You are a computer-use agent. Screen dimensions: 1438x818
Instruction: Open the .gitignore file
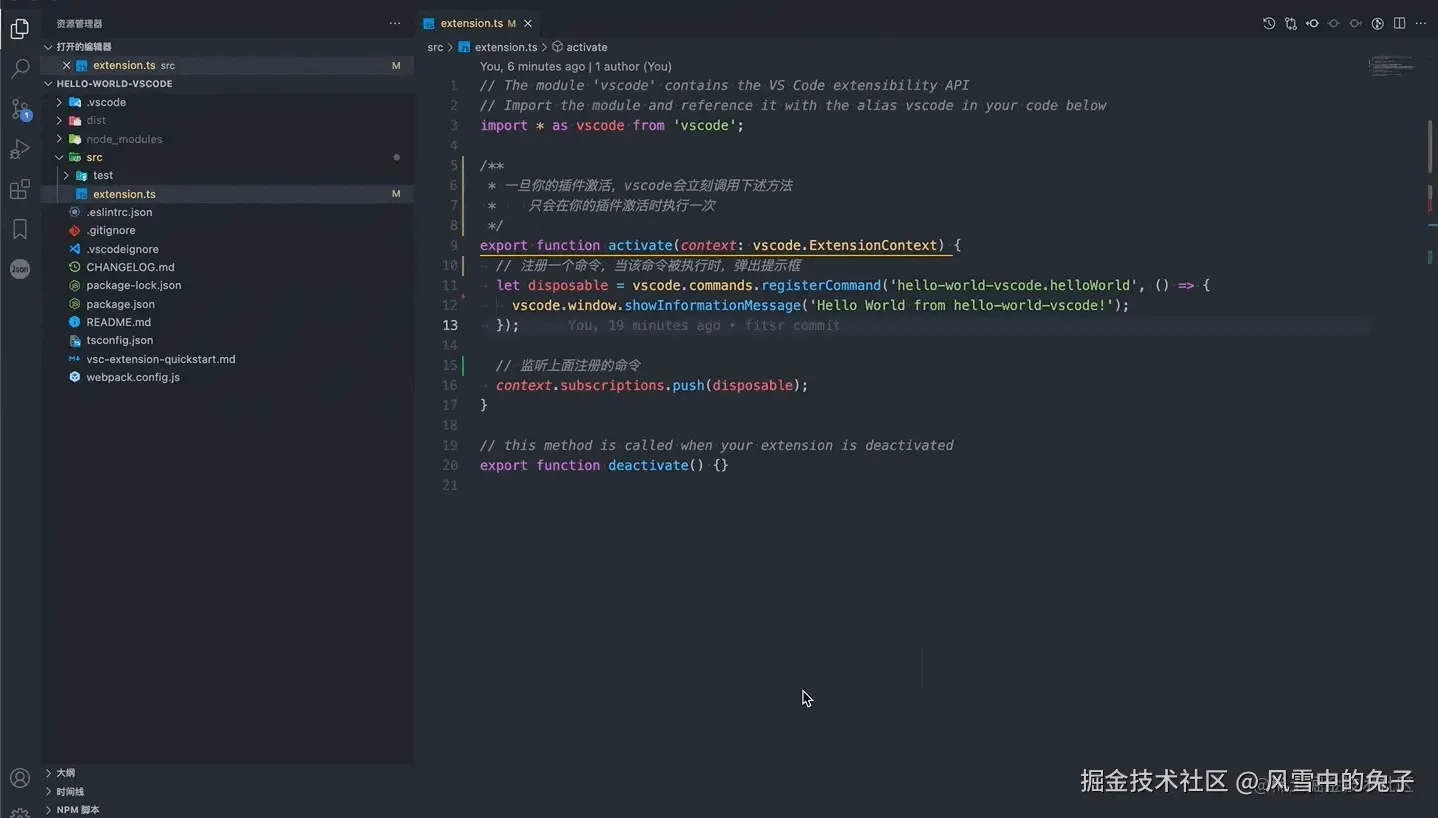(x=226, y=230)
